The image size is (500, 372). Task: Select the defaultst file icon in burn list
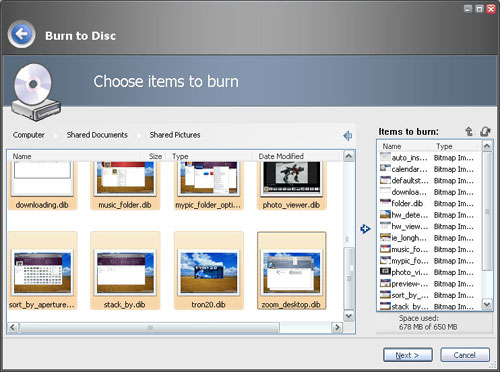coord(385,180)
